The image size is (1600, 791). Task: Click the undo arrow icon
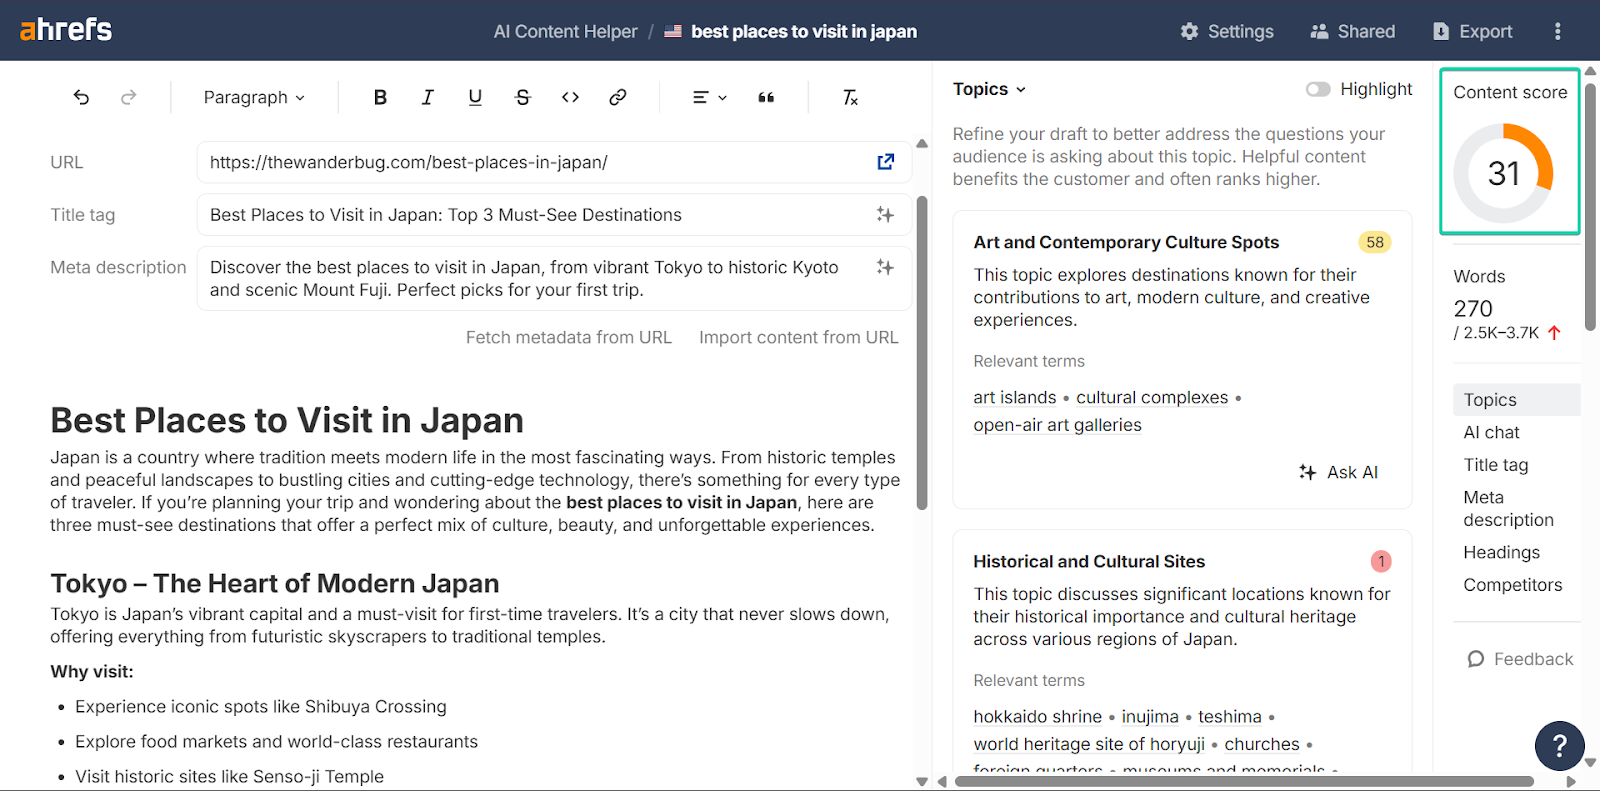point(81,97)
